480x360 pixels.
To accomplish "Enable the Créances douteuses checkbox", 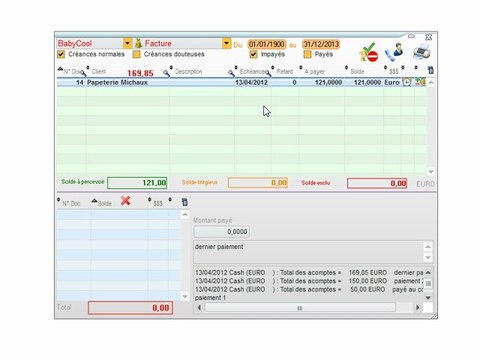I will click(x=136, y=54).
